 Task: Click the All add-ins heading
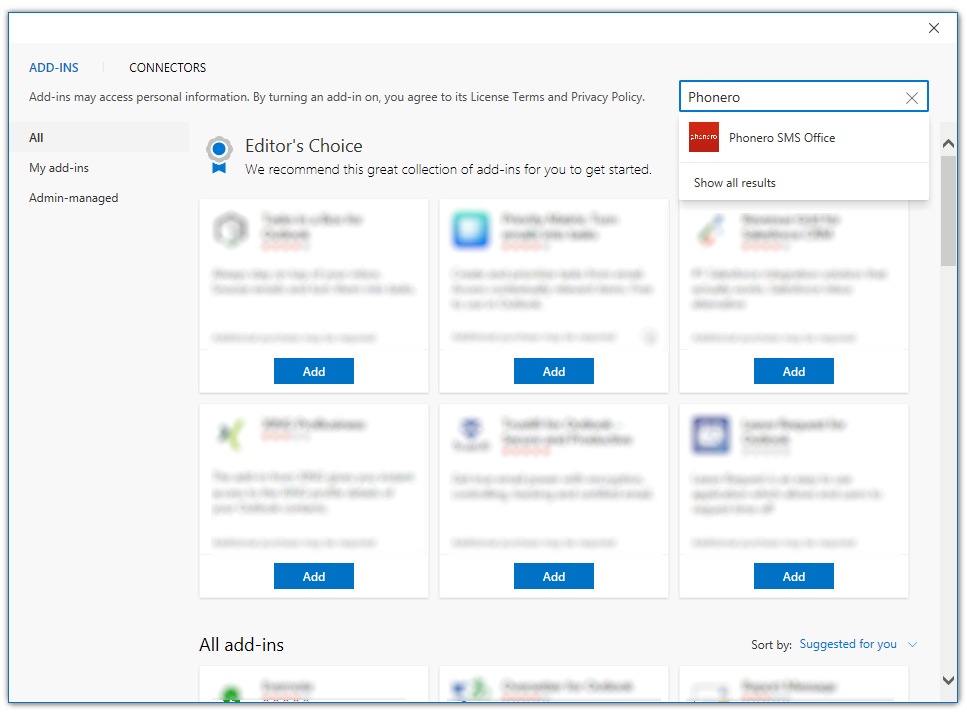(241, 645)
